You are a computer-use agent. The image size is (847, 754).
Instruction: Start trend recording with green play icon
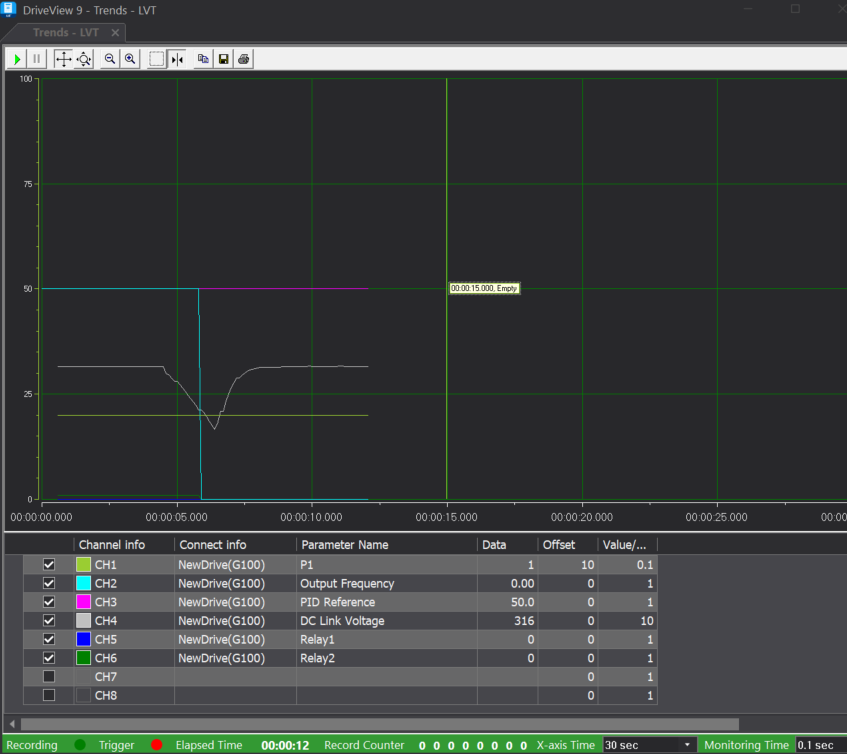click(17, 59)
